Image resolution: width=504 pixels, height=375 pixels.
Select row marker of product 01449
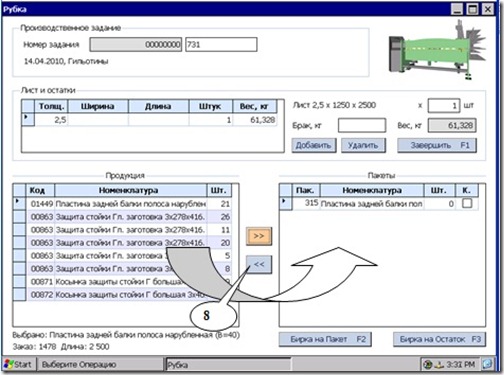pos(20,203)
